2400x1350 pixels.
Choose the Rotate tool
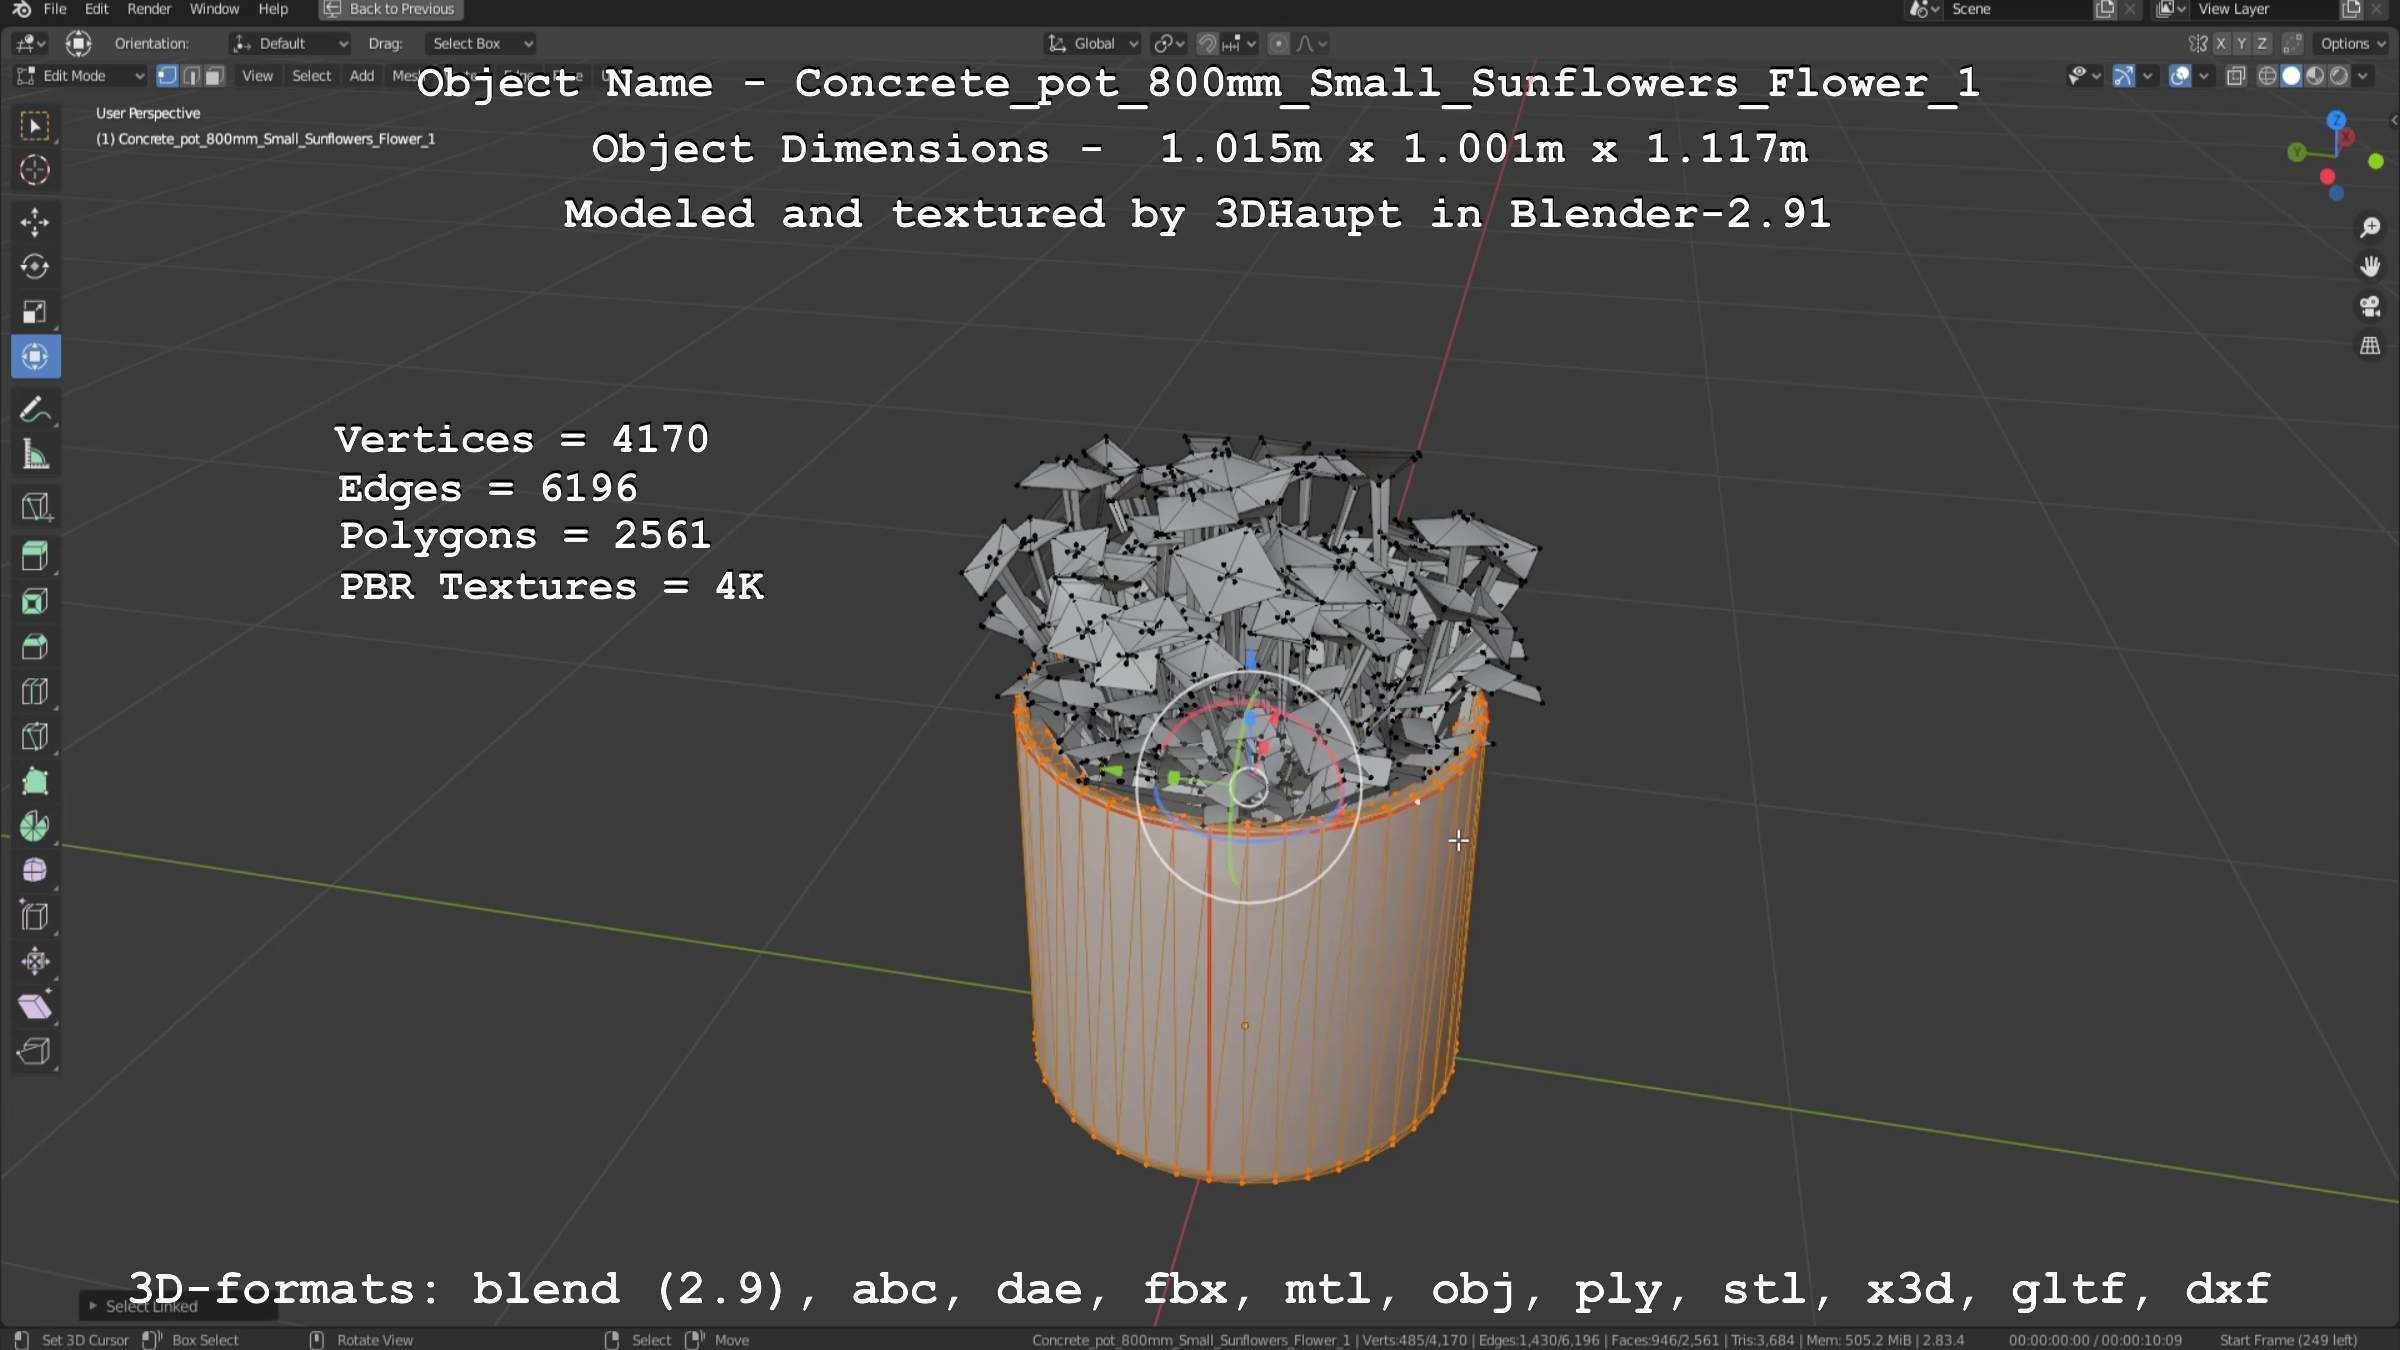pos(35,267)
